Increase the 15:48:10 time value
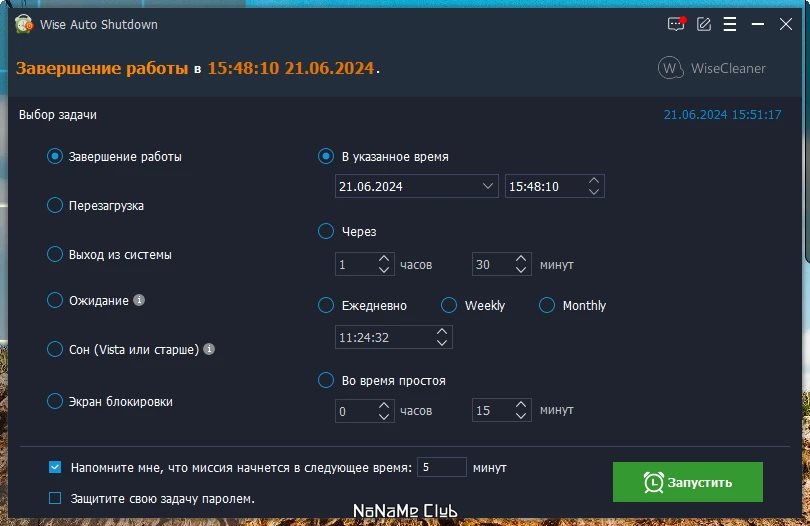The height and width of the screenshot is (526, 810). coord(594,181)
